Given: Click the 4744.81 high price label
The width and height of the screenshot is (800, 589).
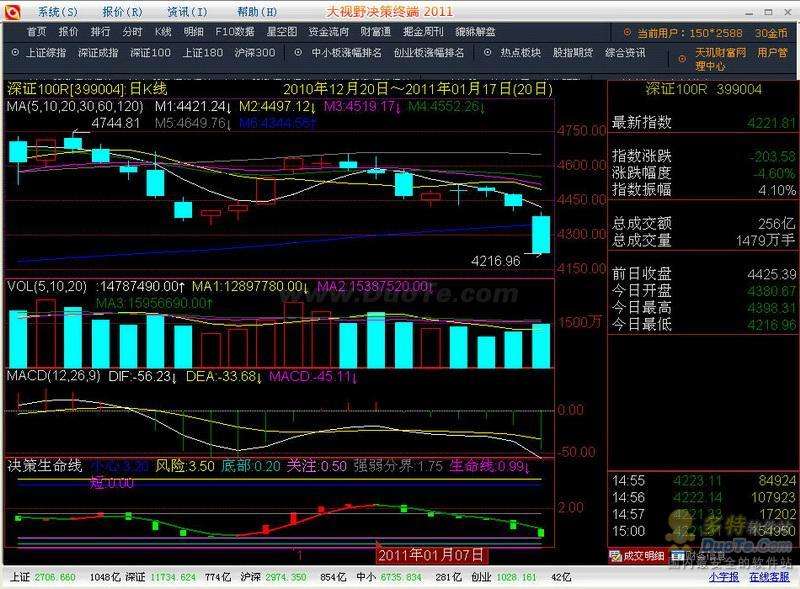Looking at the screenshot, I should point(116,123).
